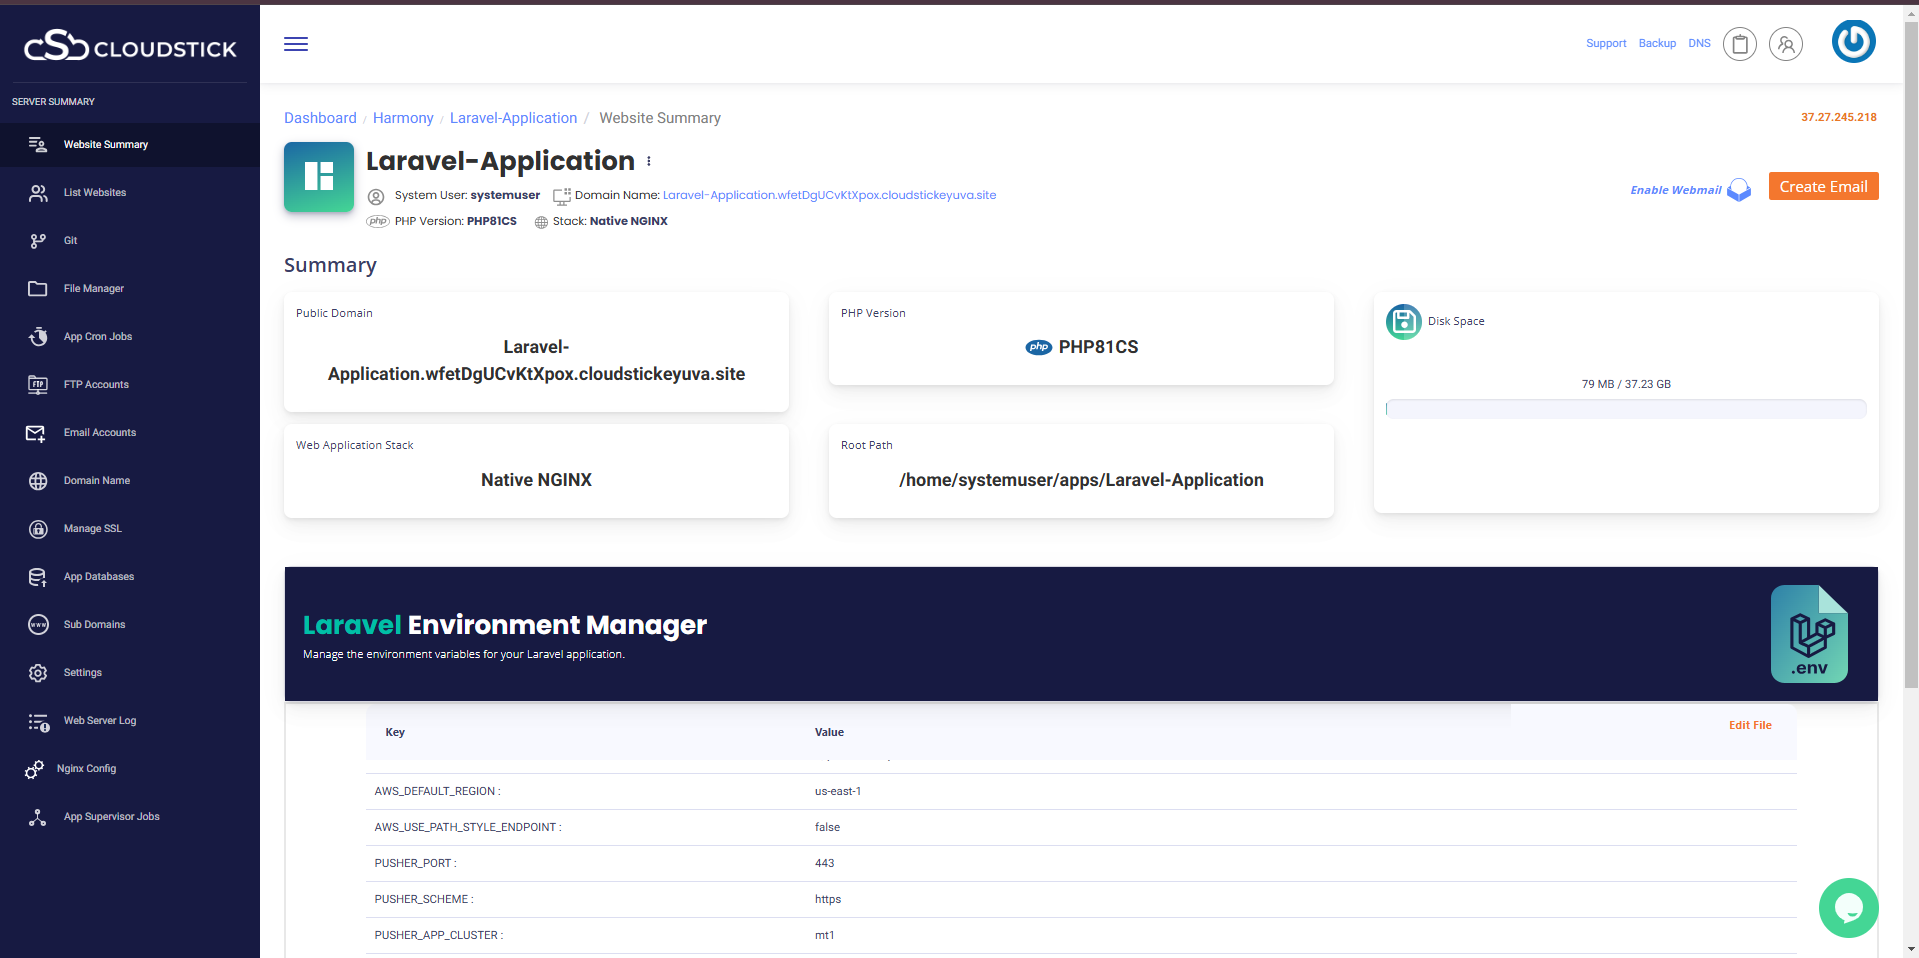Click Edit File in environment manager
This screenshot has width=1919, height=958.
[x=1750, y=726]
